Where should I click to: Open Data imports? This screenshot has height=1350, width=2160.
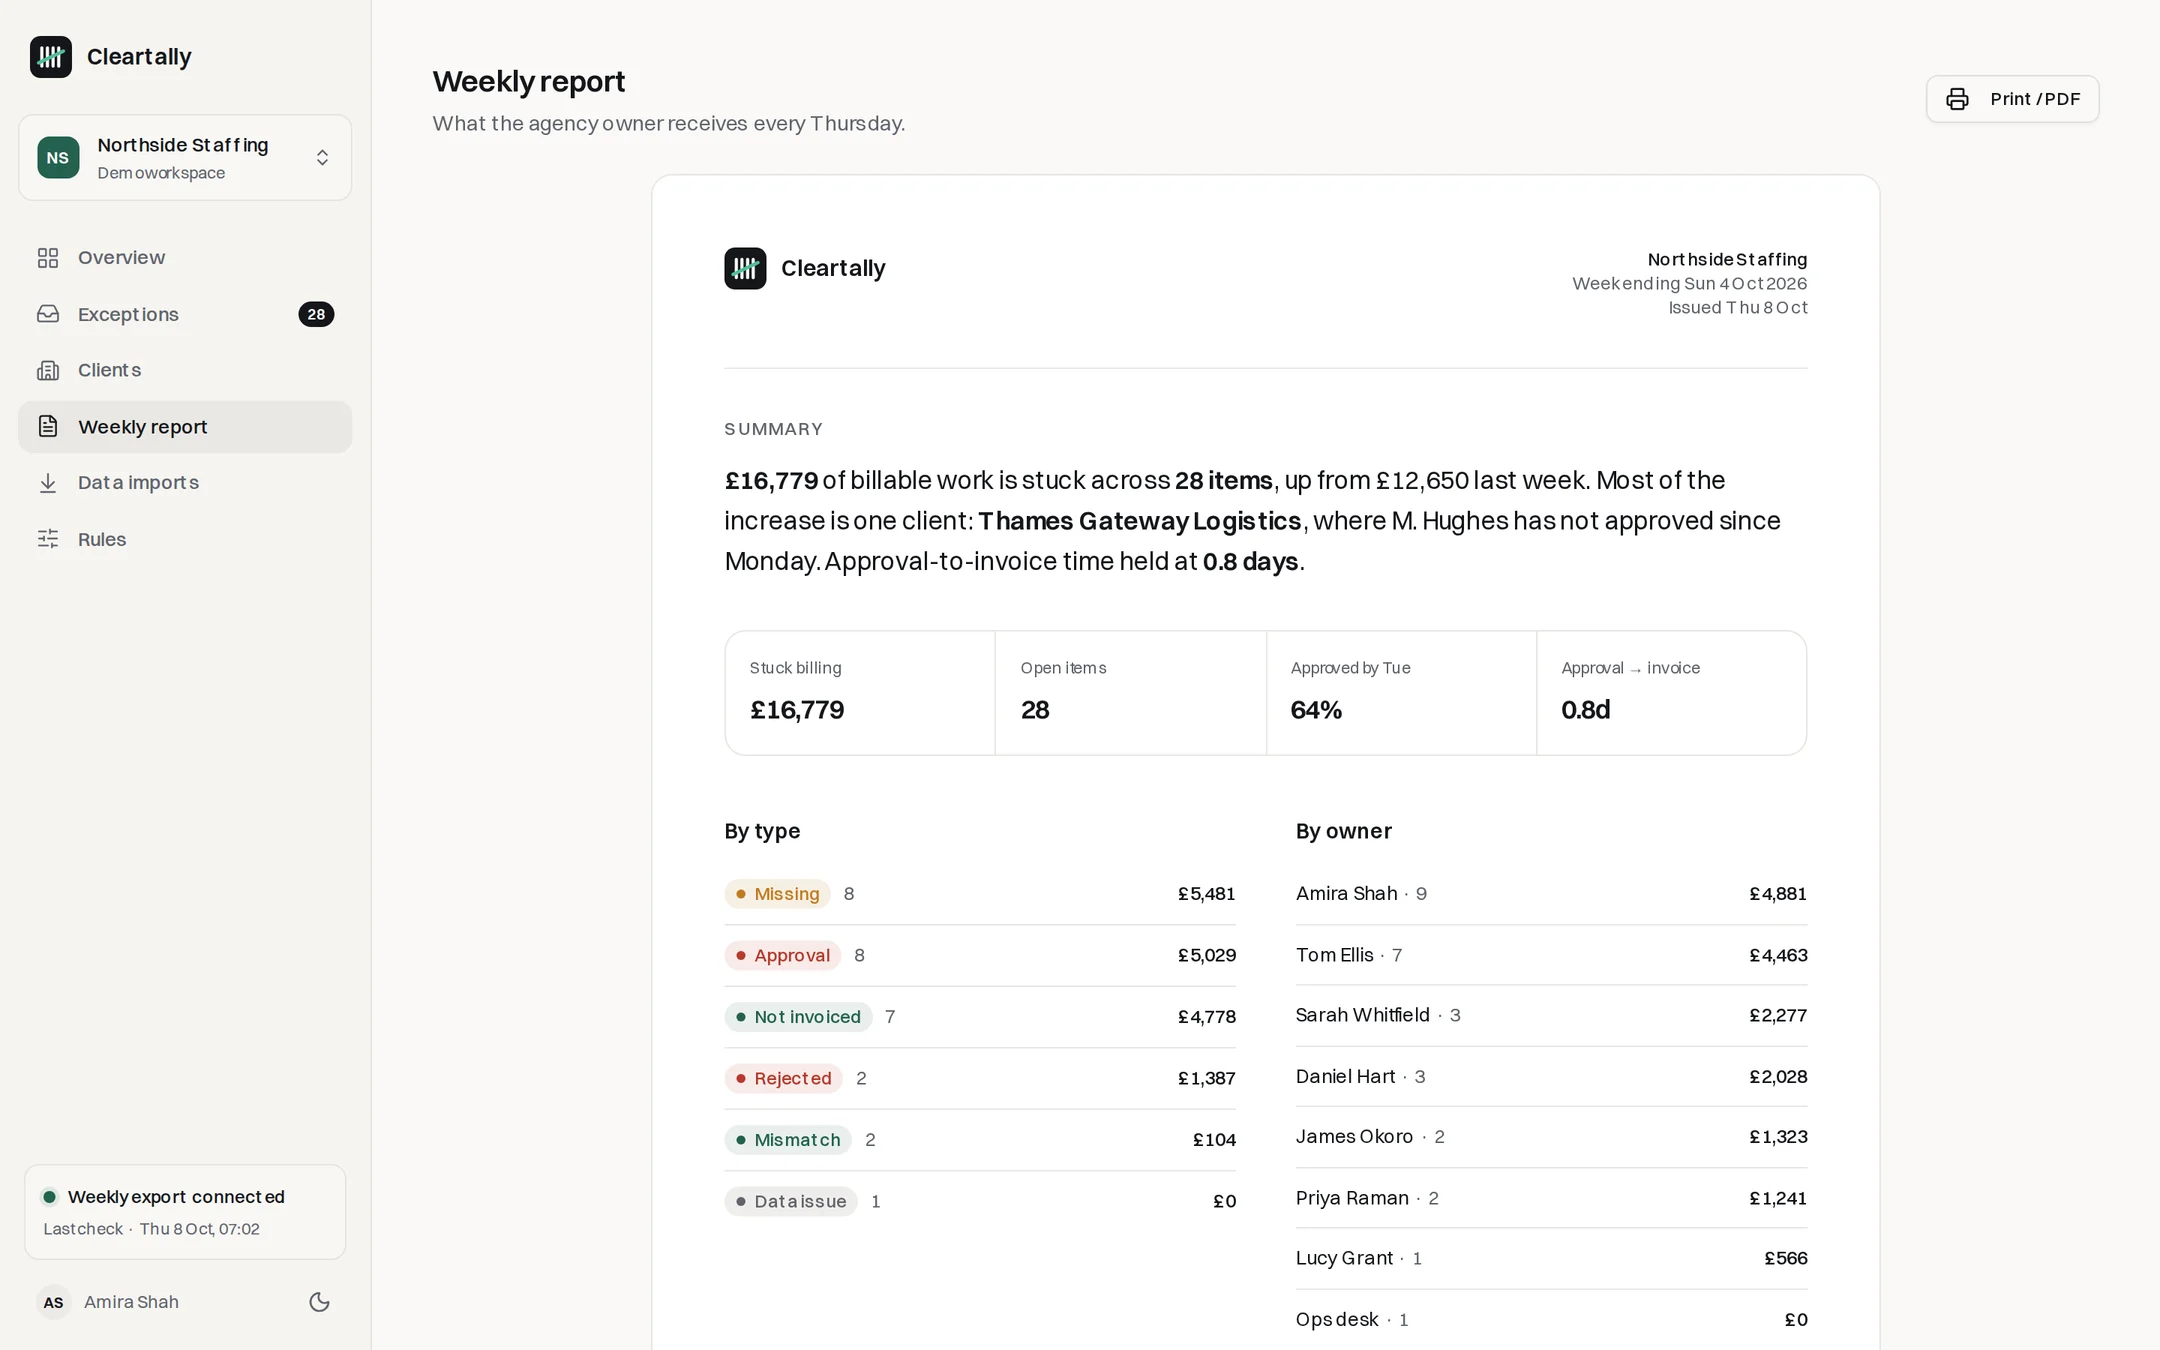185,483
